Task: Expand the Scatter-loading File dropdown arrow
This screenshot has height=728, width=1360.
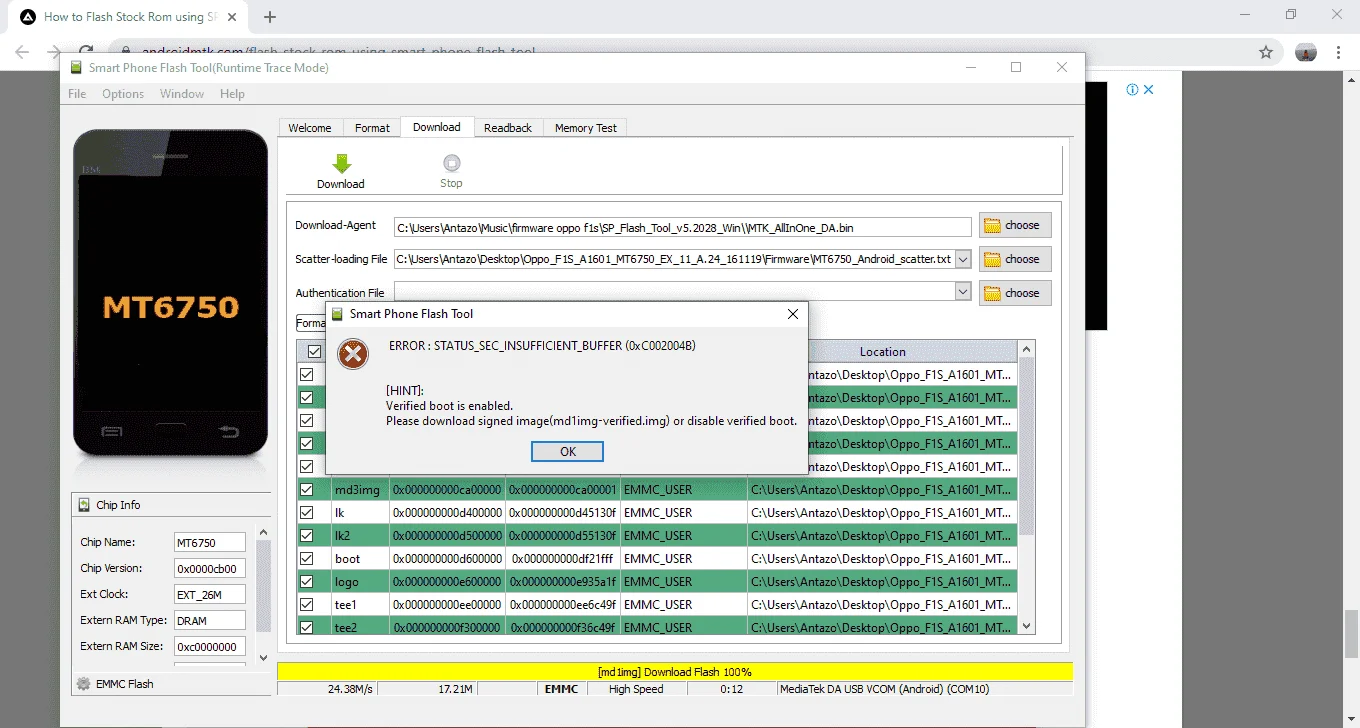Action: coord(963,259)
